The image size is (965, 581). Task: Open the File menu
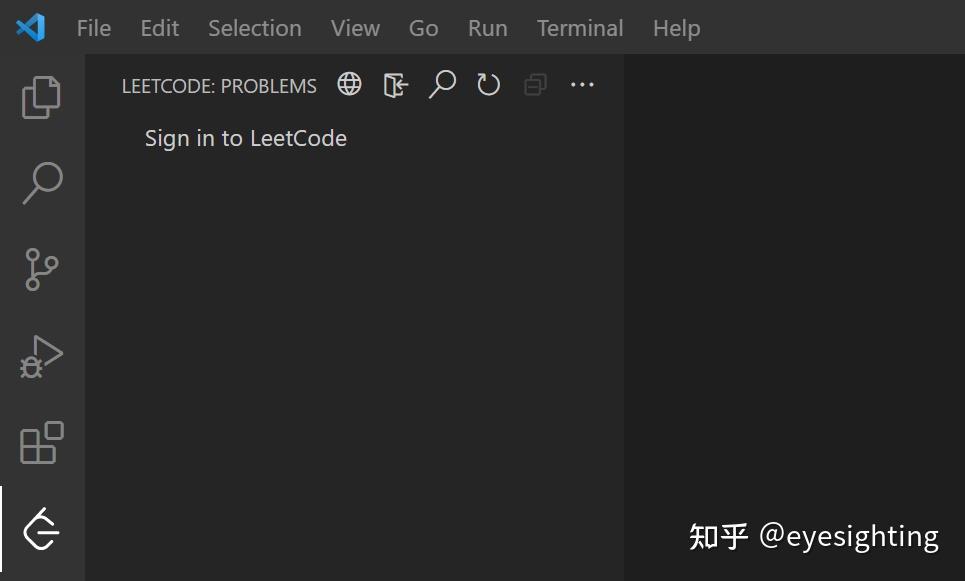click(93, 28)
